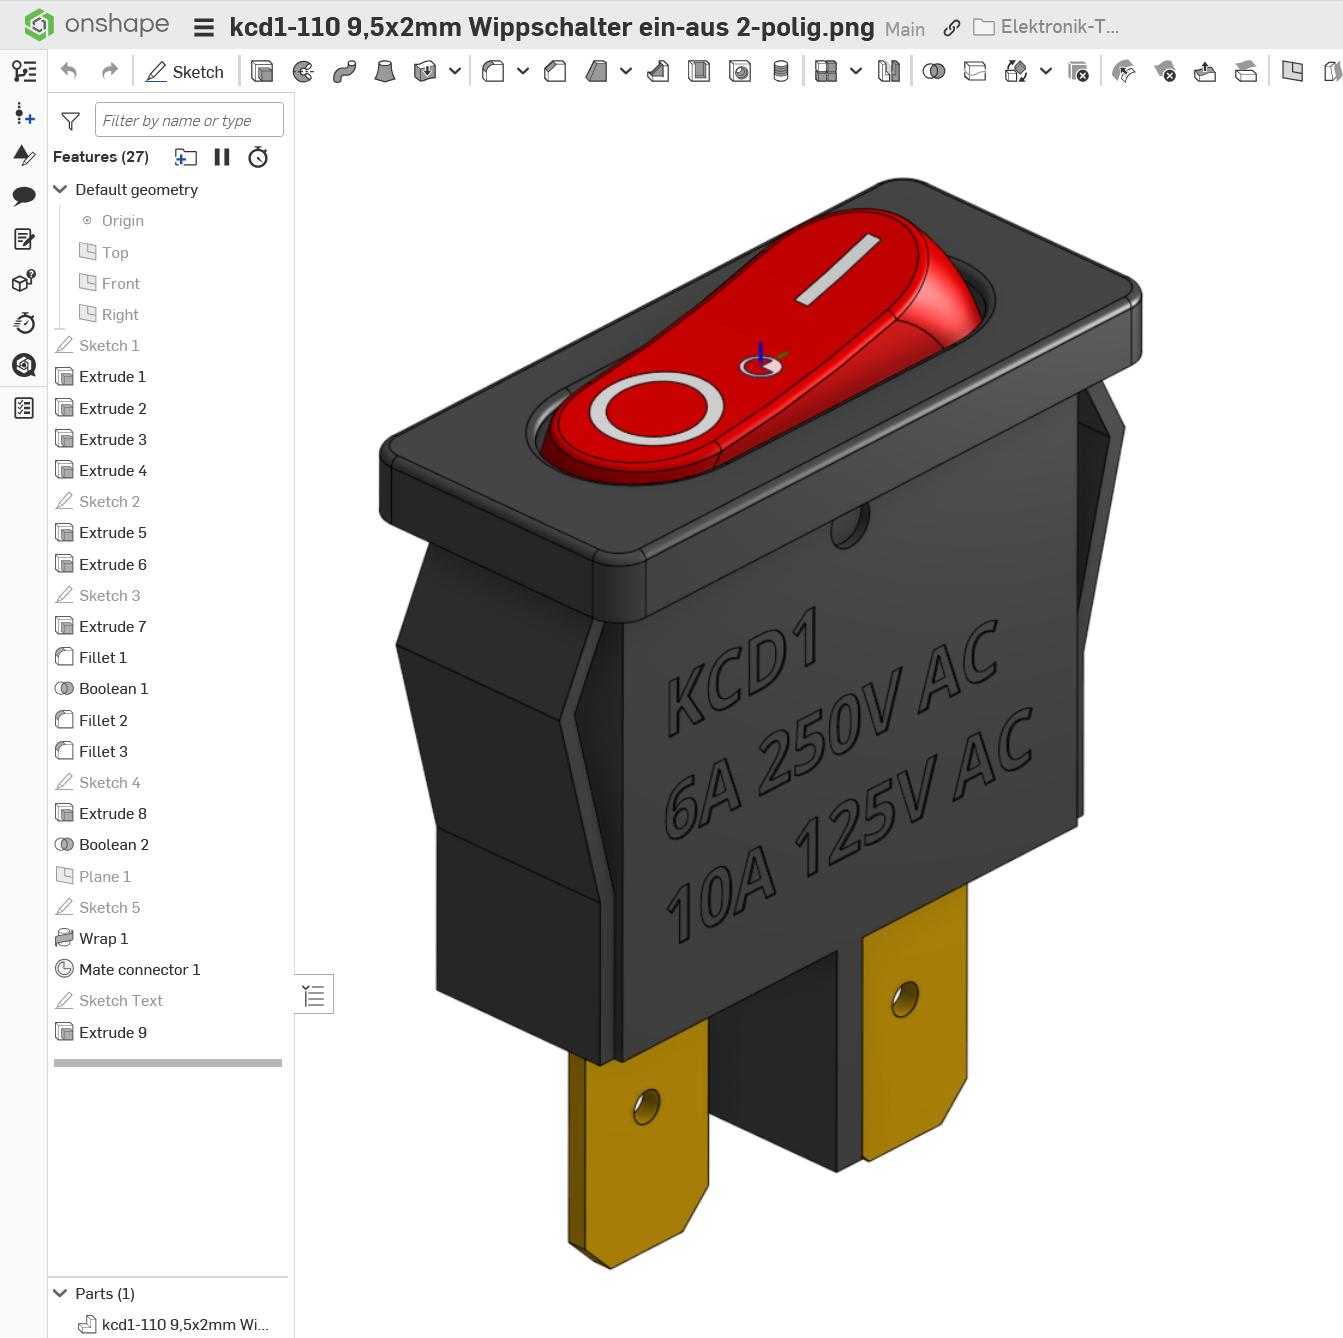The height and width of the screenshot is (1338, 1343).
Task: Open the appearance panel icon in the sidebar
Action: pyautogui.click(x=24, y=154)
